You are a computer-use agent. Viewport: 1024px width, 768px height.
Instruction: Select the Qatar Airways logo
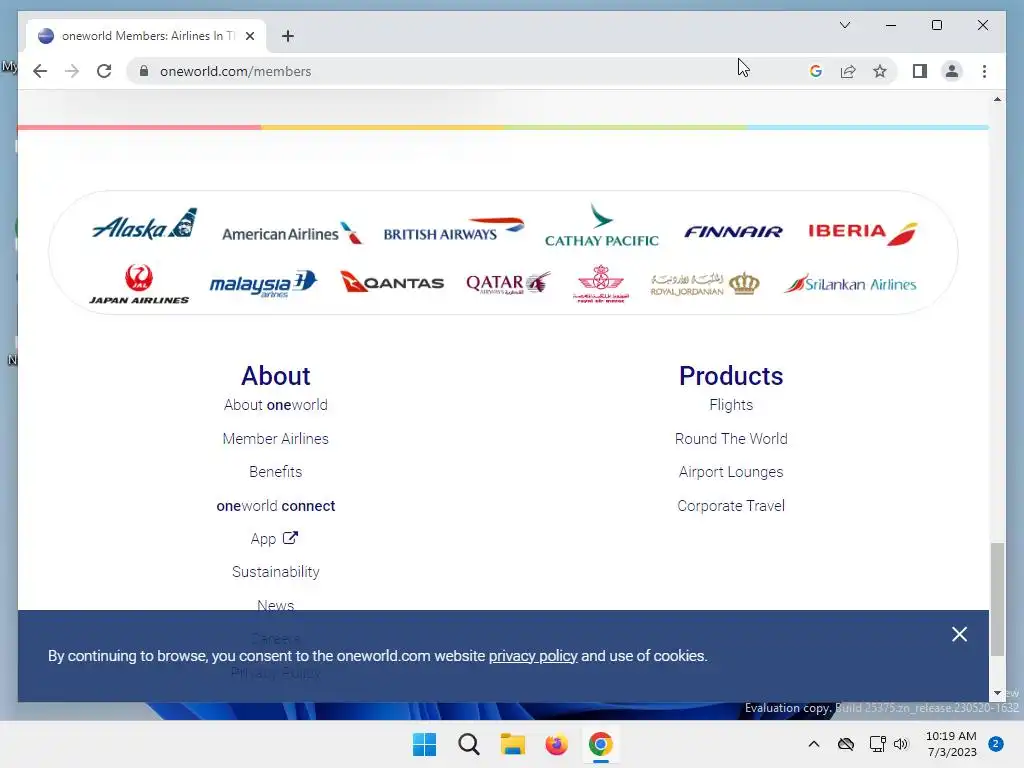tap(508, 283)
